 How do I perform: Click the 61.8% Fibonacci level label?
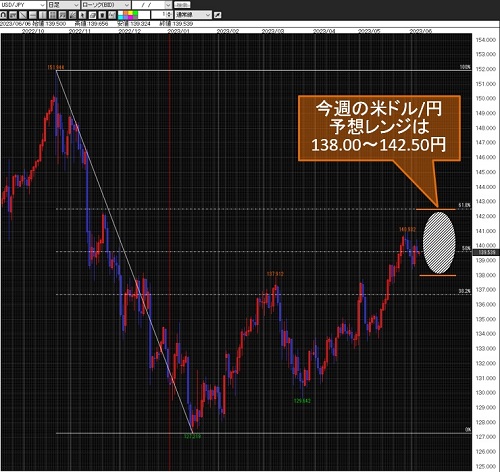tap(465, 205)
